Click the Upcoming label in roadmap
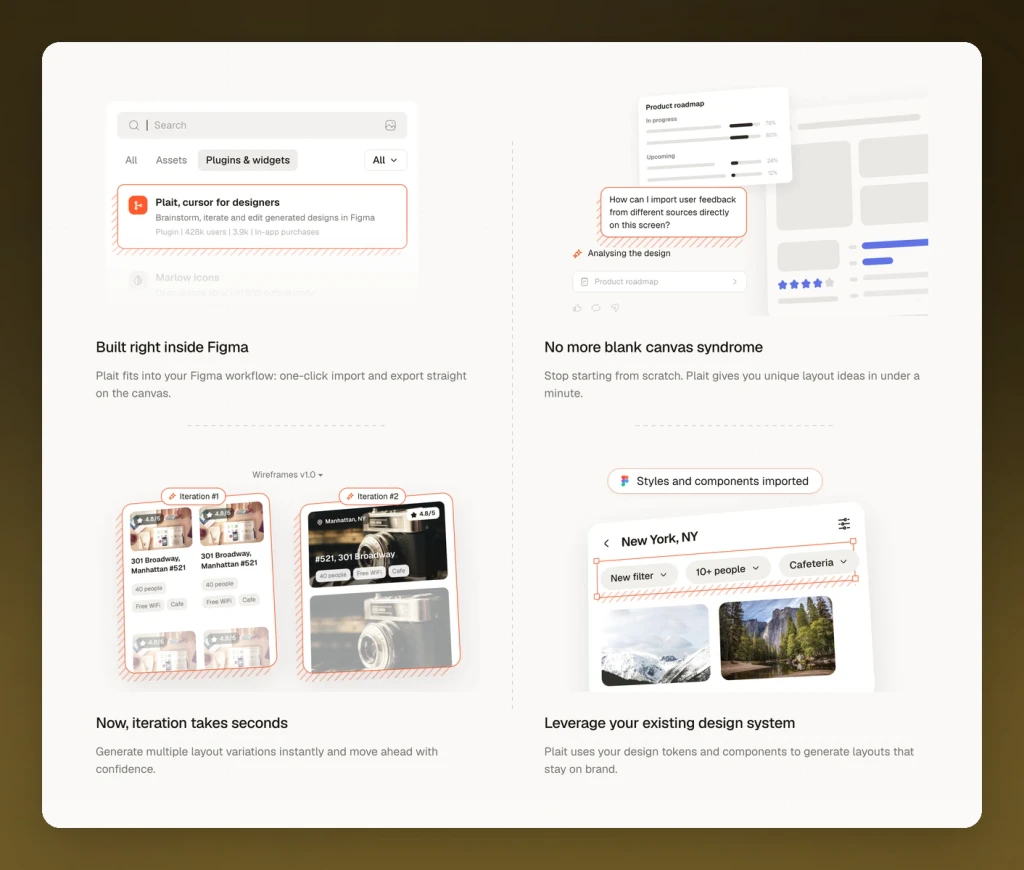 click(660, 157)
